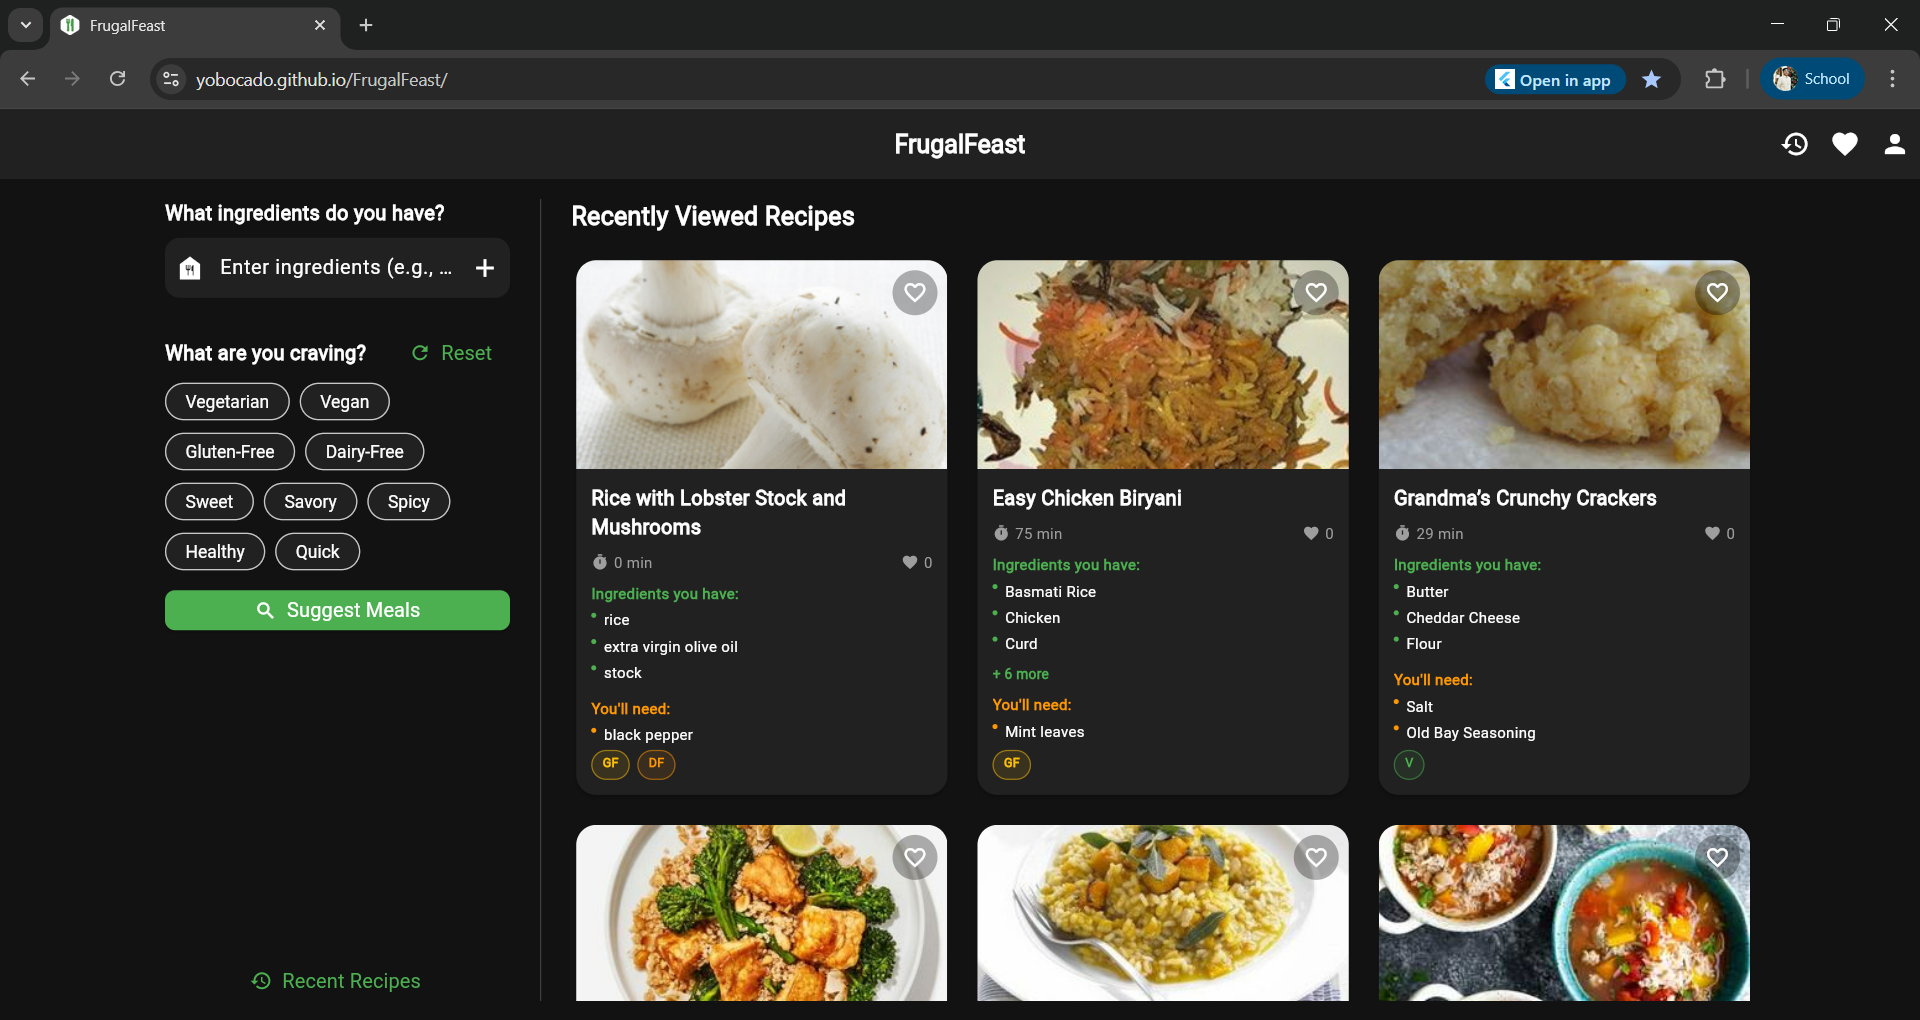Screen dimensions: 1920x1020
Task: Toggle the Spicy craving filter
Action: coord(409,502)
